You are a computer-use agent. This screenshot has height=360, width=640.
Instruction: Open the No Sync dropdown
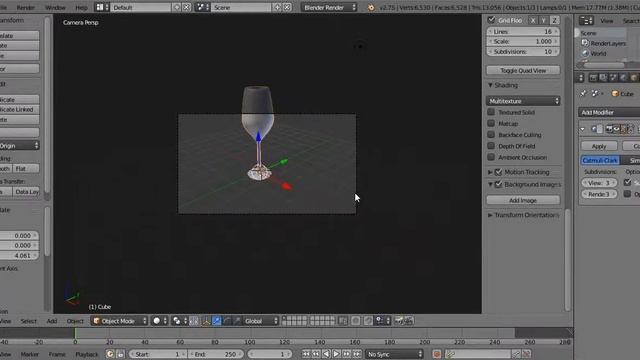(394, 354)
